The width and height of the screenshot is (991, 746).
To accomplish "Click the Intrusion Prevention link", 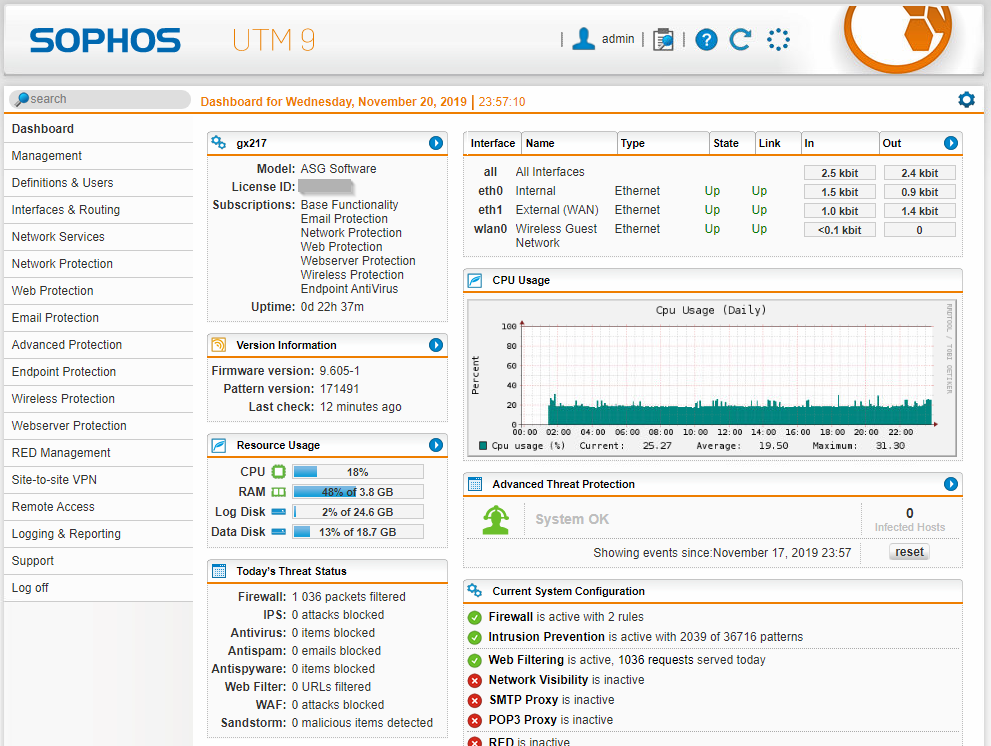I will point(547,637).
